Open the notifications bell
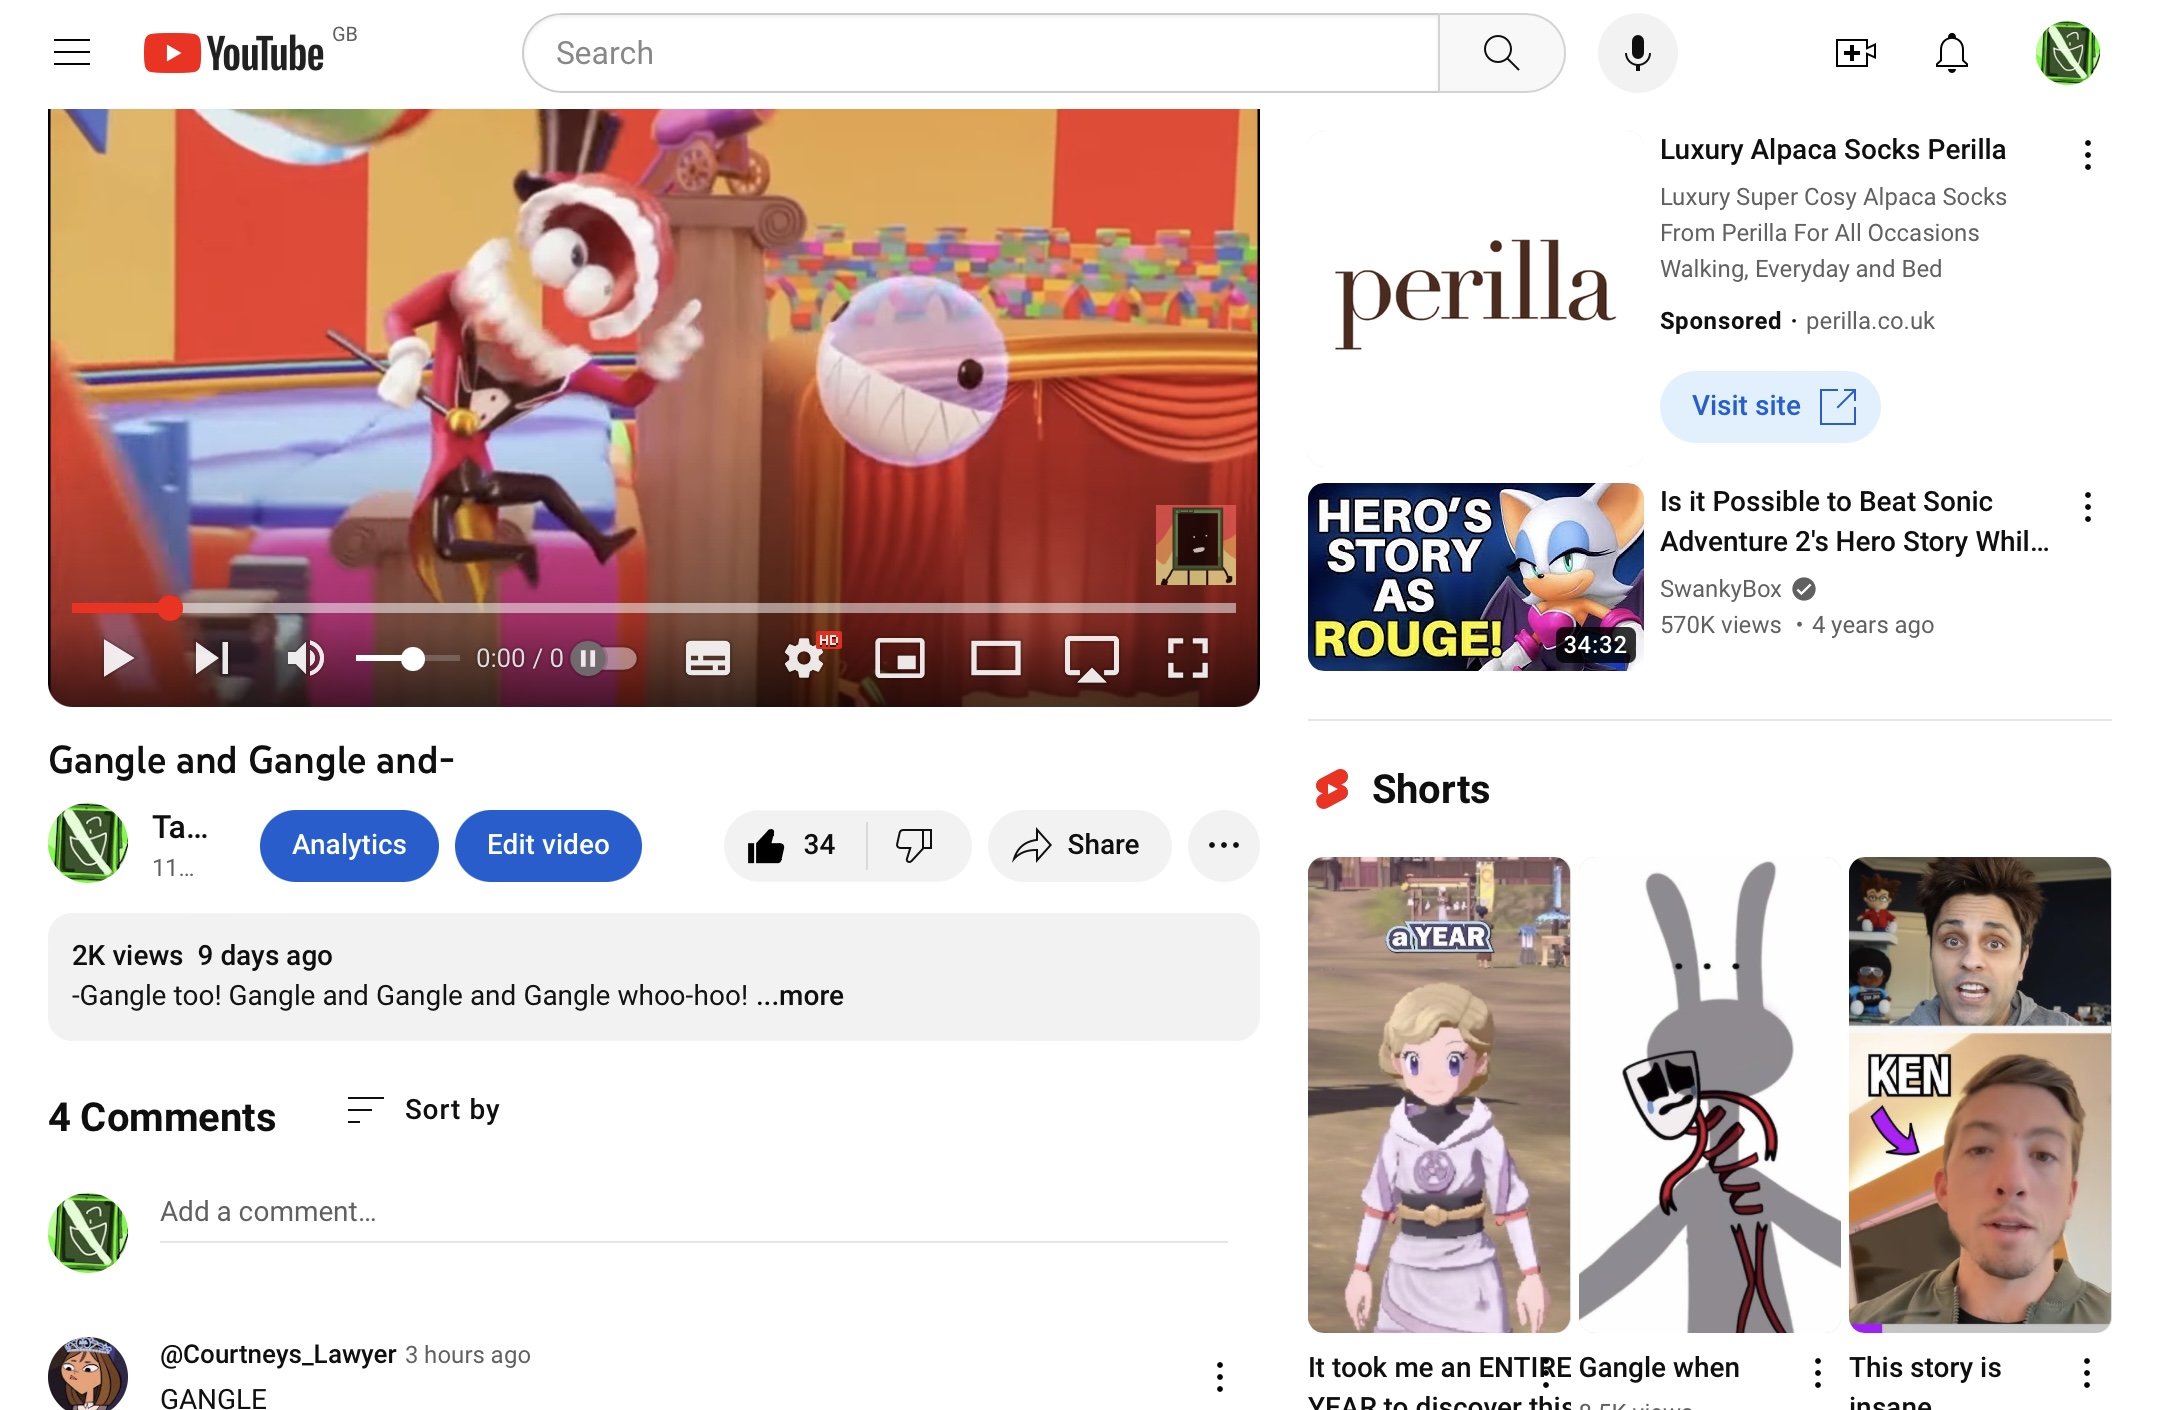 1951,52
